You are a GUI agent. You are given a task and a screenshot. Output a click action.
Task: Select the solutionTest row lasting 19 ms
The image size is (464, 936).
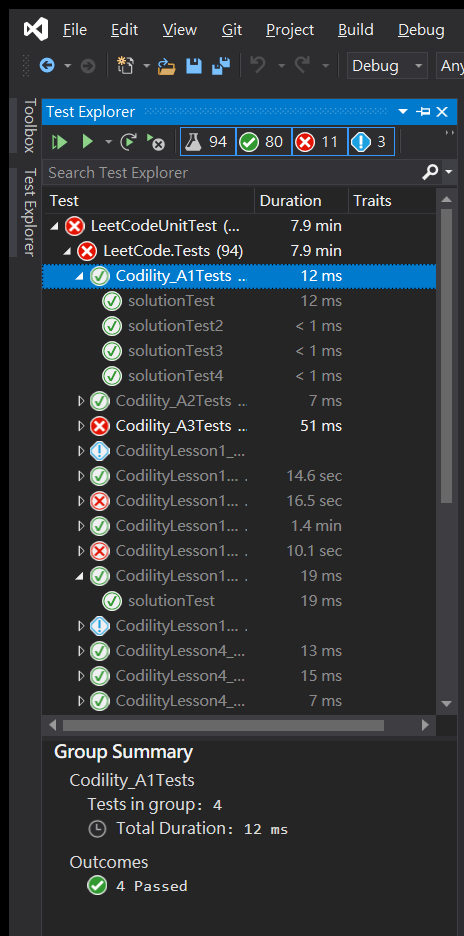(x=239, y=601)
